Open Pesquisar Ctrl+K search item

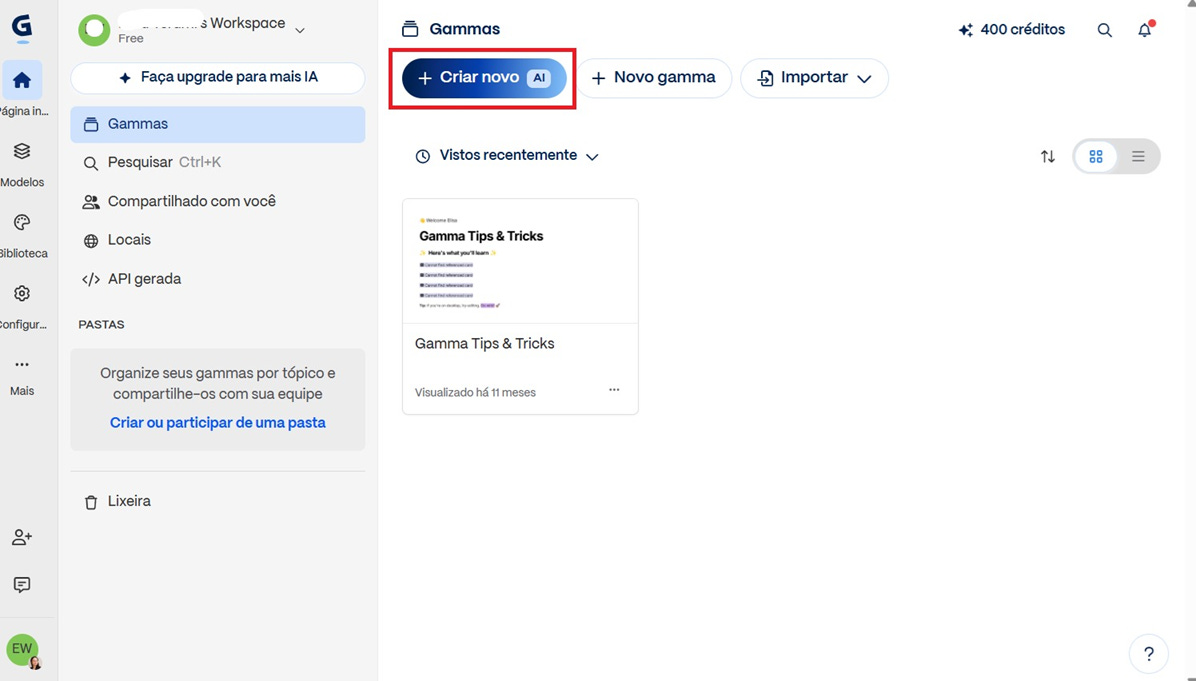(217, 162)
